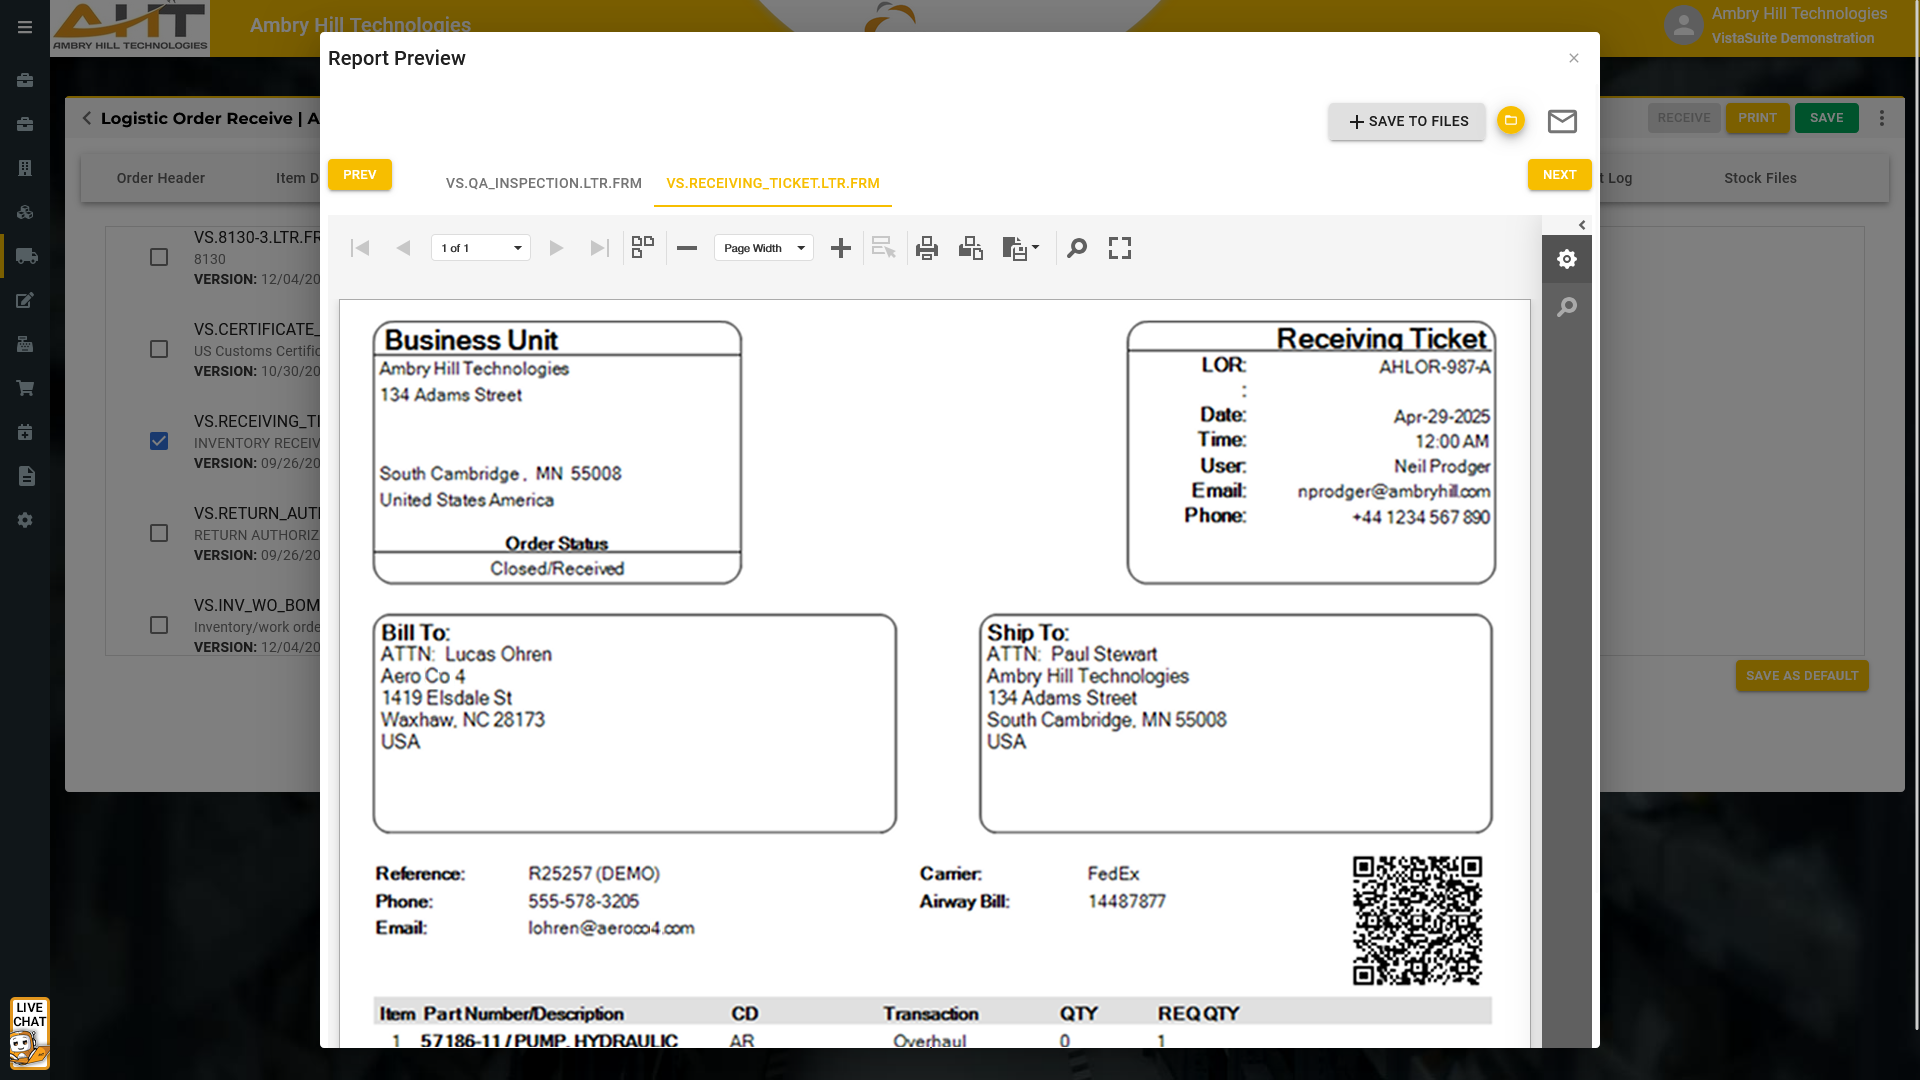Image resolution: width=1920 pixels, height=1080 pixels.
Task: Click the zoom out minus icon
Action: [687, 248]
